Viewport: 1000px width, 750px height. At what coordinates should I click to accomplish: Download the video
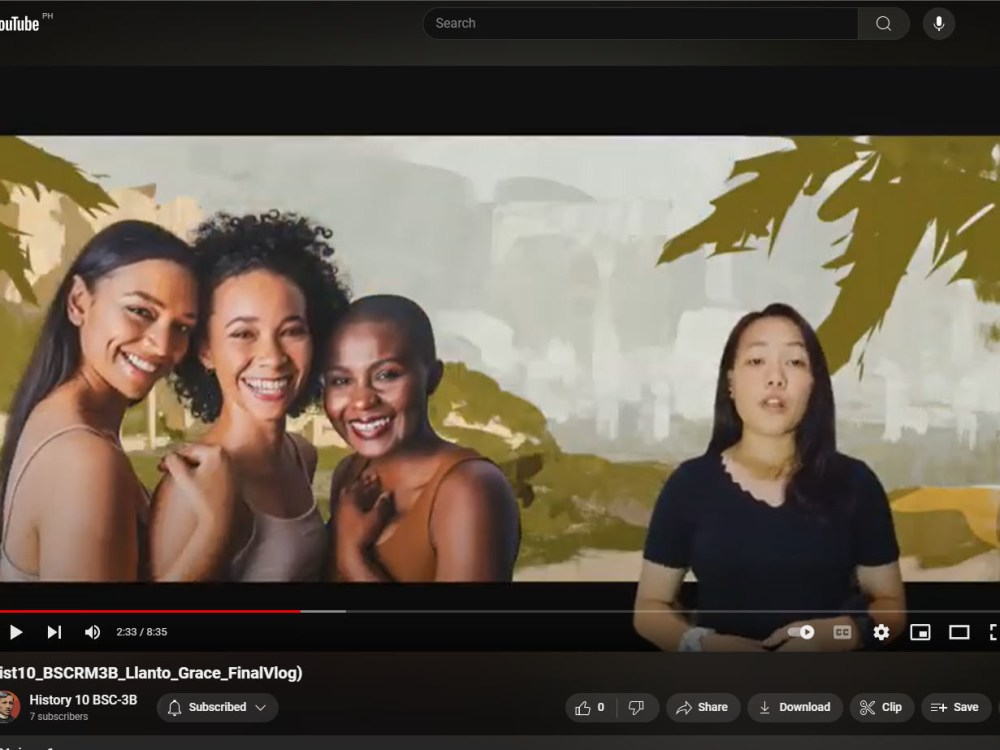[795, 707]
